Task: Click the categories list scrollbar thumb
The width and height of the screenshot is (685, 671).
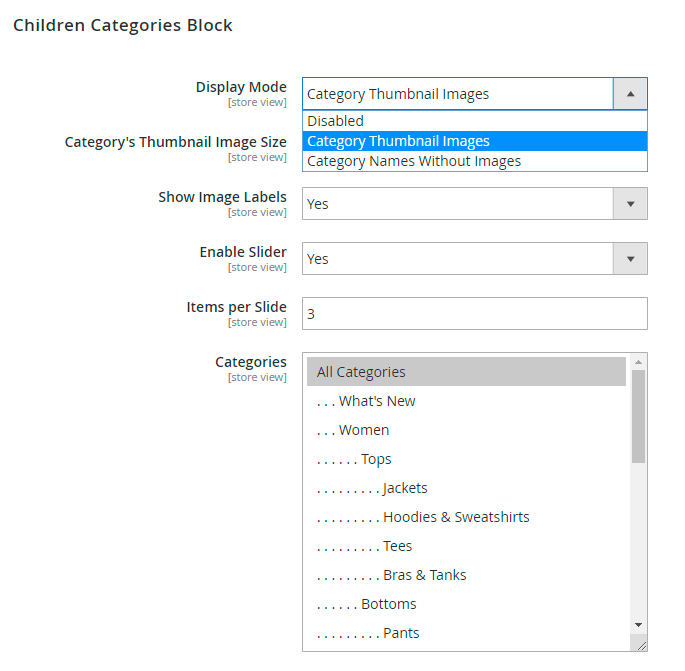Action: pos(639,415)
